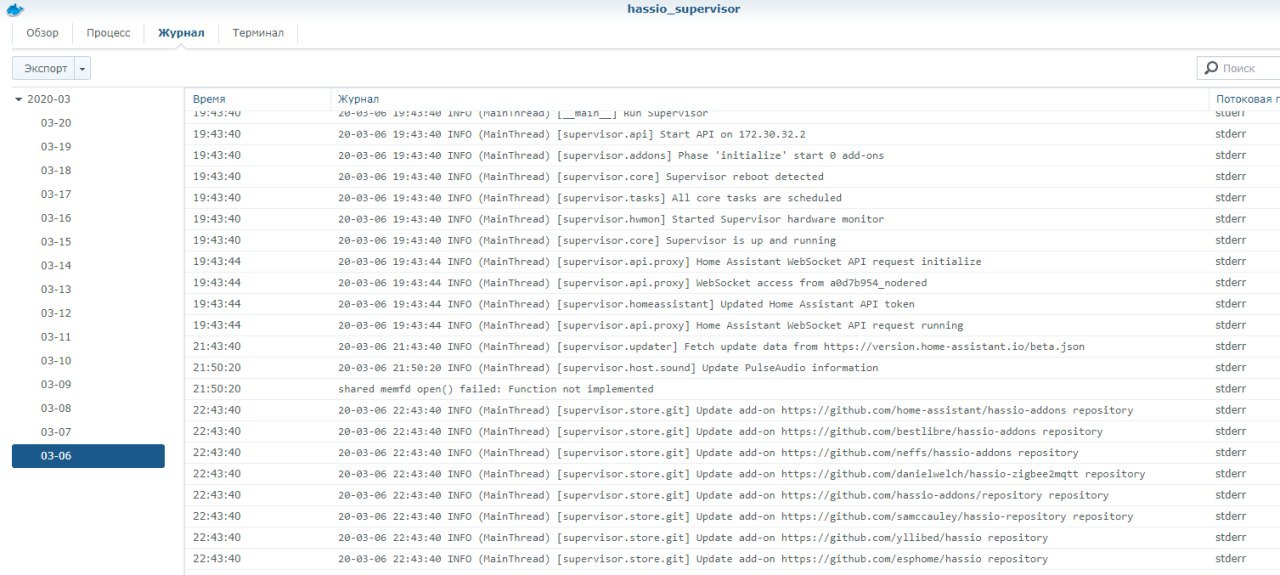Select the 'Phase initialize start 0 add-ons' row

coord(732,155)
